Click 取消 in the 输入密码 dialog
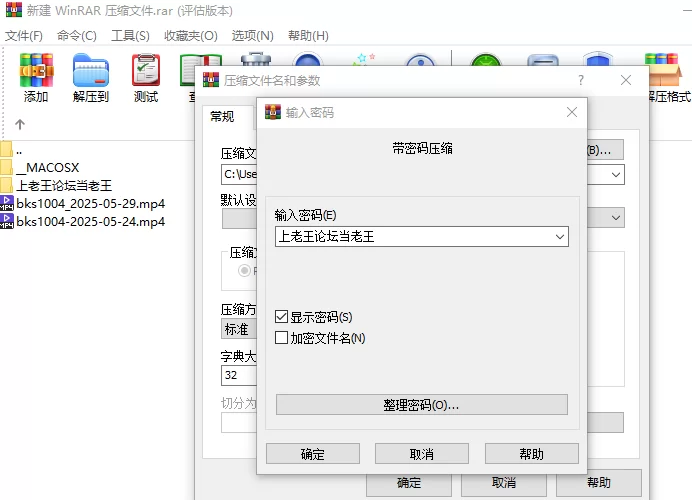The height and width of the screenshot is (500, 692). point(421,454)
